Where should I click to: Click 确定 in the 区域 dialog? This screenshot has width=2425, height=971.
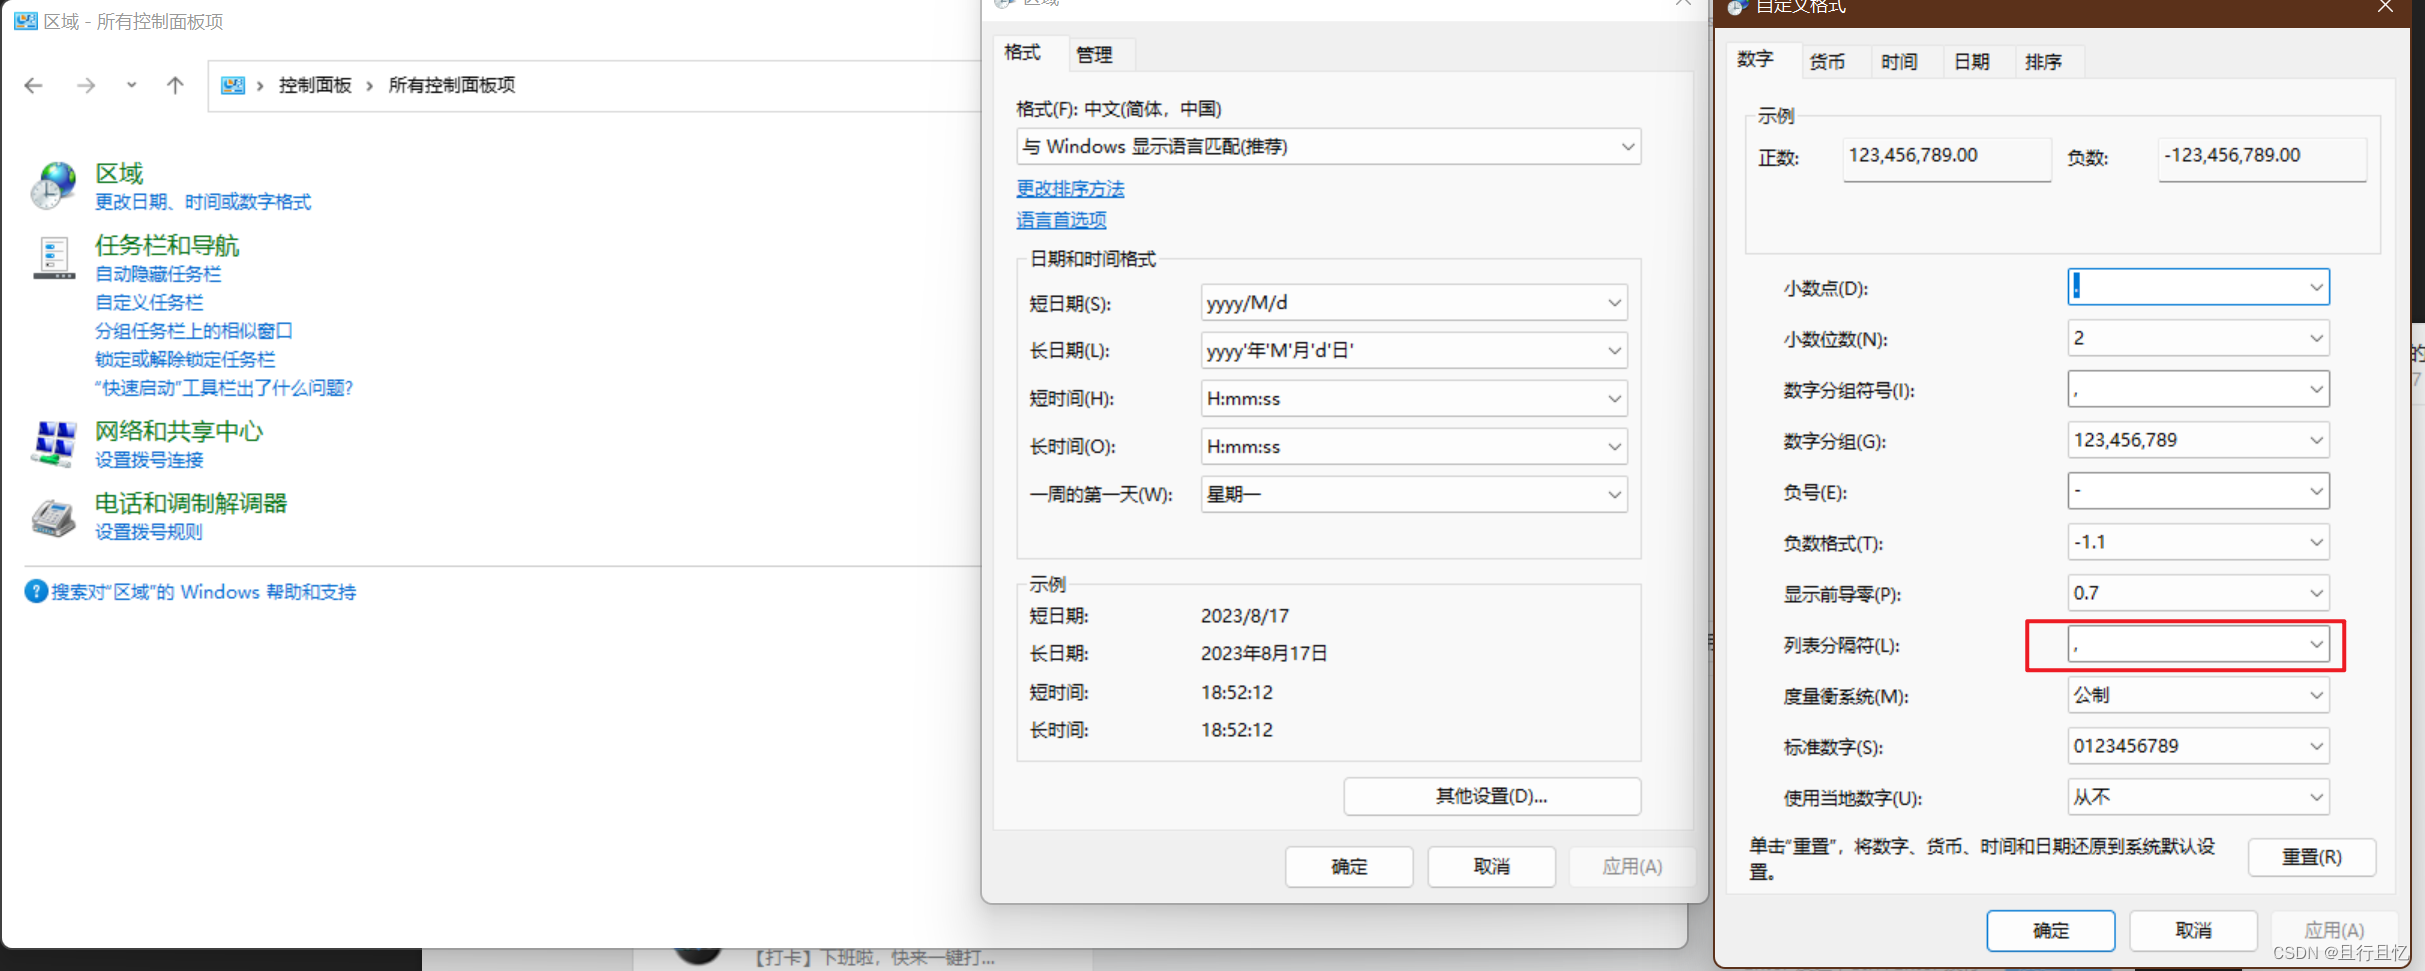1349,867
